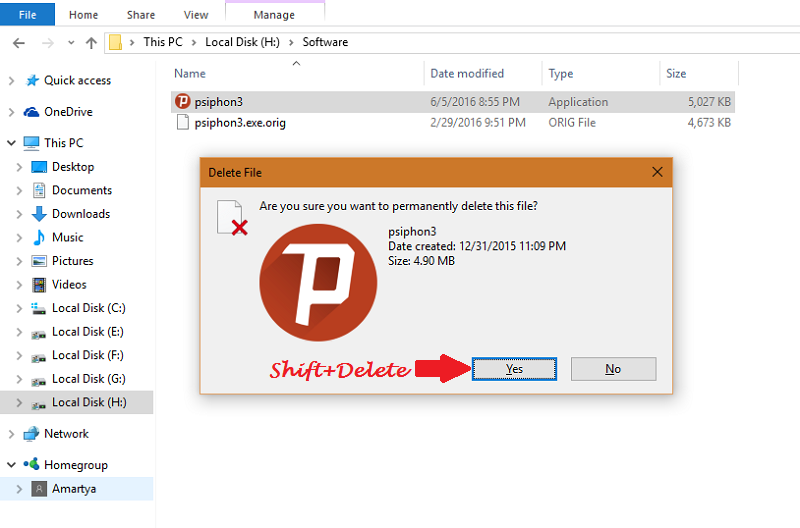
Task: Go forward with the right arrow button
Action: [x=47, y=43]
